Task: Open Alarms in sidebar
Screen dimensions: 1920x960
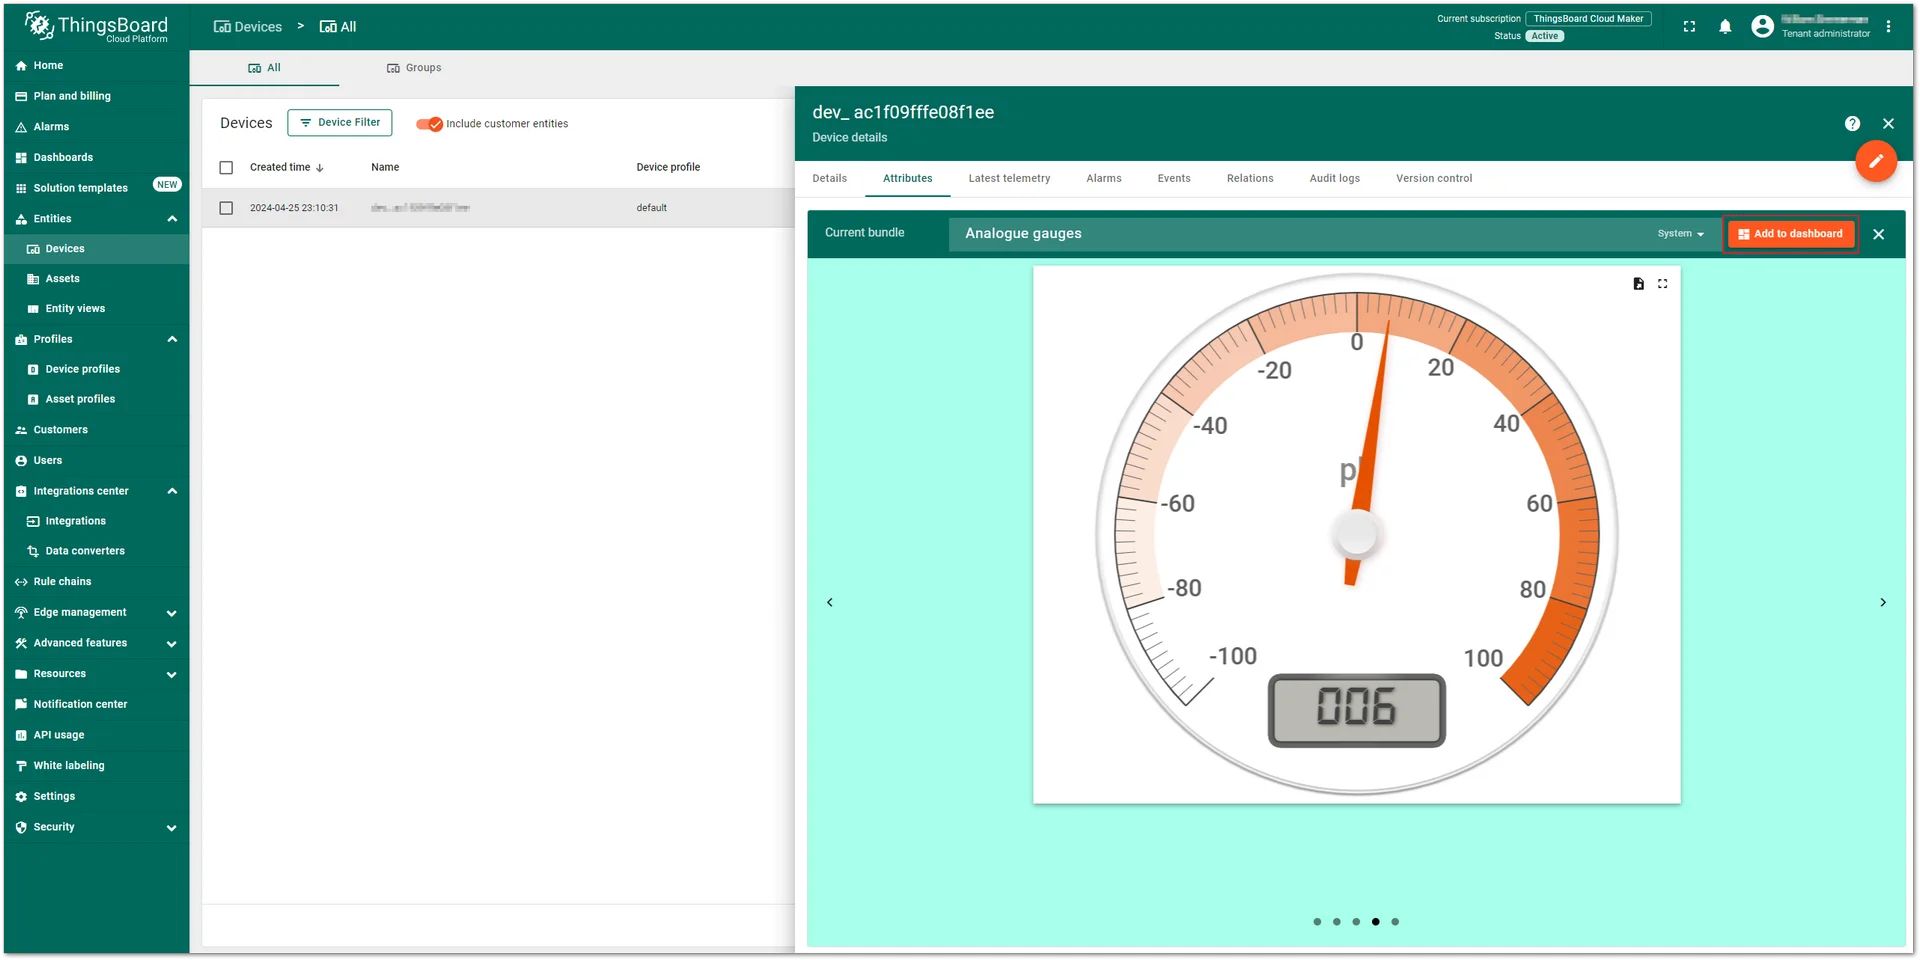Action: (x=96, y=127)
